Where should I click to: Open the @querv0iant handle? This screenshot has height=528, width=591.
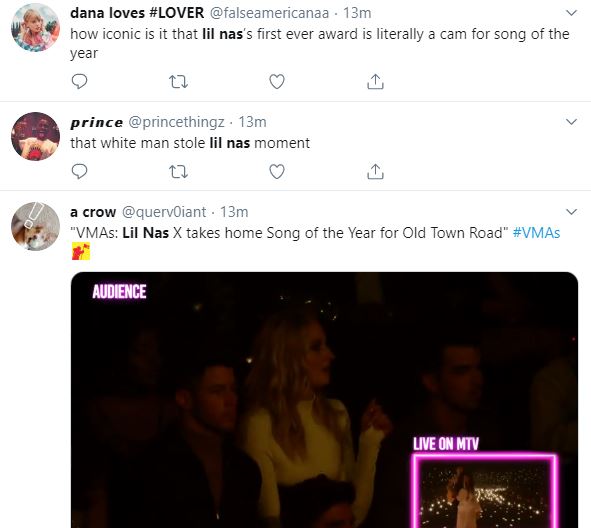pyautogui.click(x=164, y=212)
